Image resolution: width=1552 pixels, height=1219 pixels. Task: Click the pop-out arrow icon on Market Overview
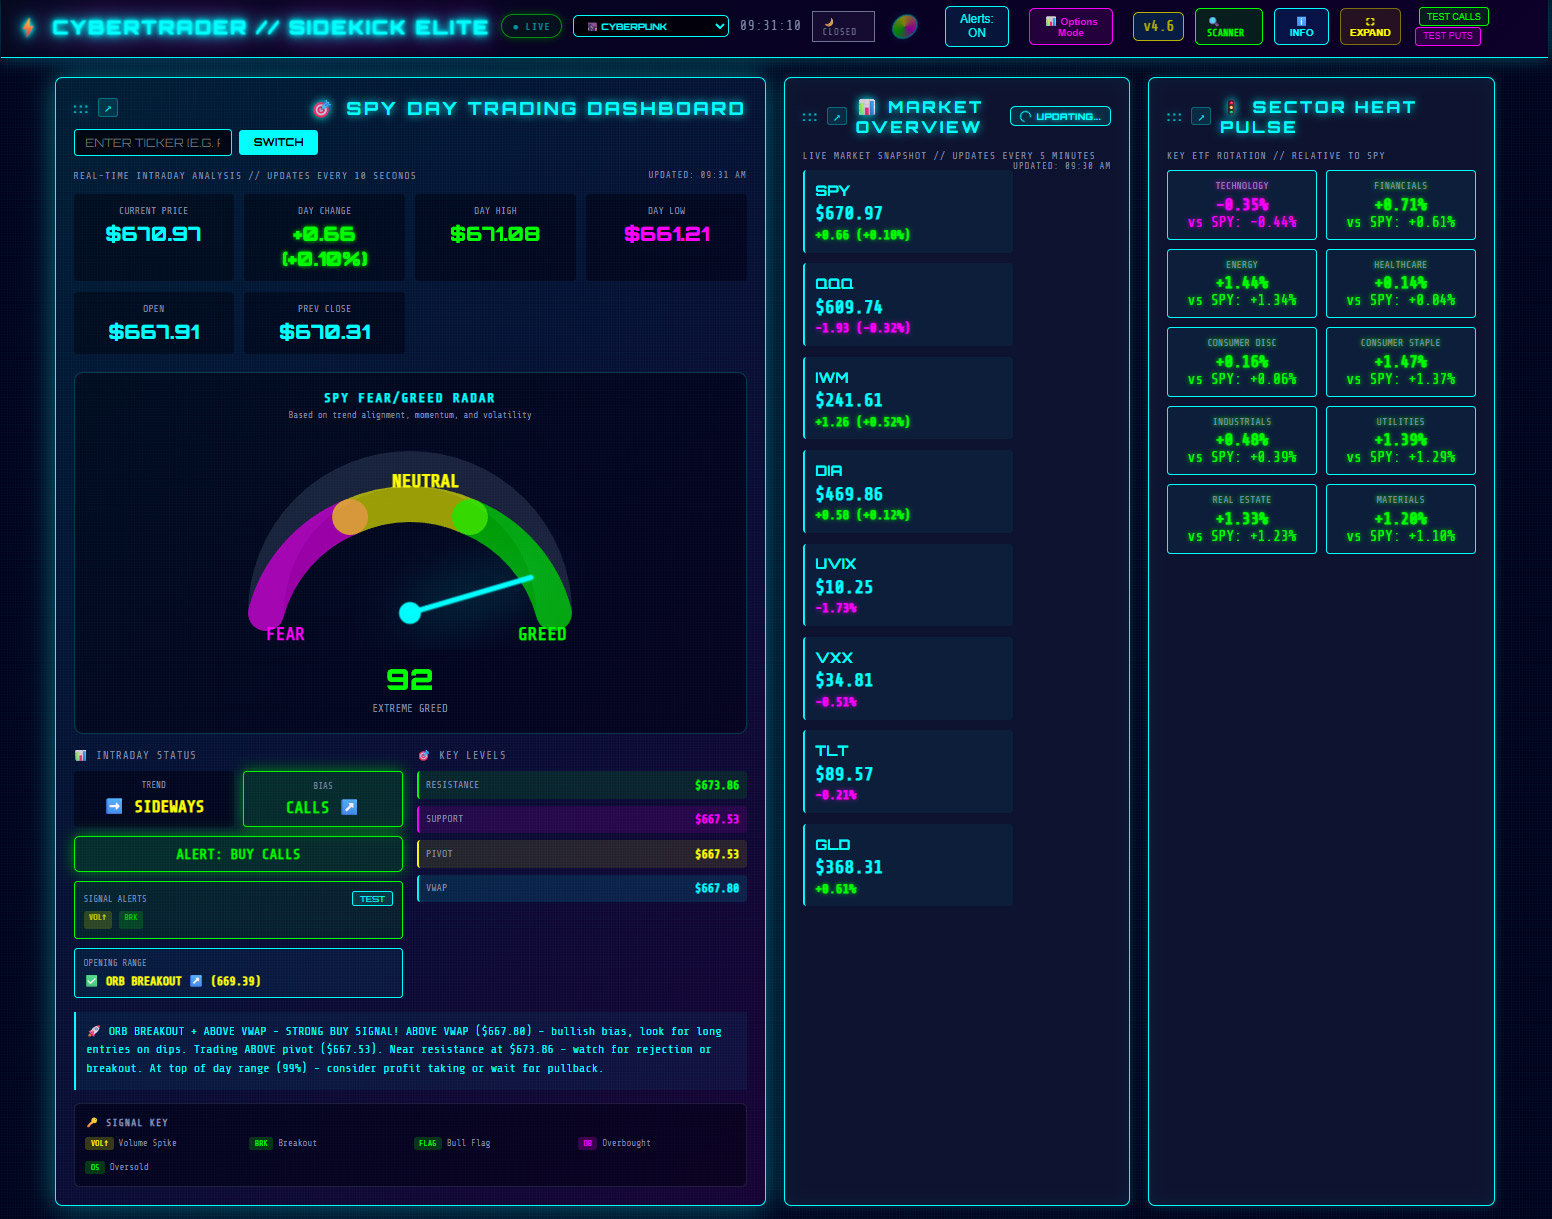pyautogui.click(x=837, y=117)
